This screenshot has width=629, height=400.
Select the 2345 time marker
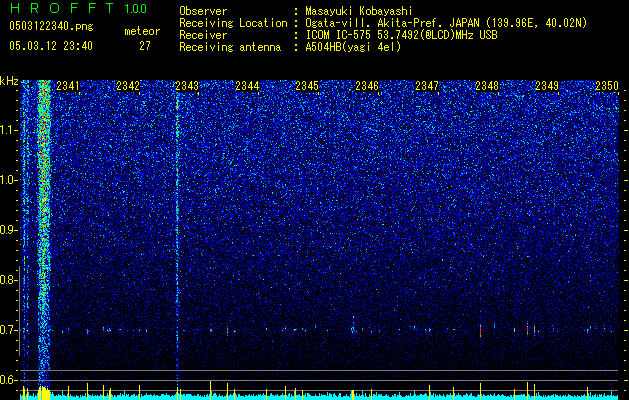[x=307, y=86]
